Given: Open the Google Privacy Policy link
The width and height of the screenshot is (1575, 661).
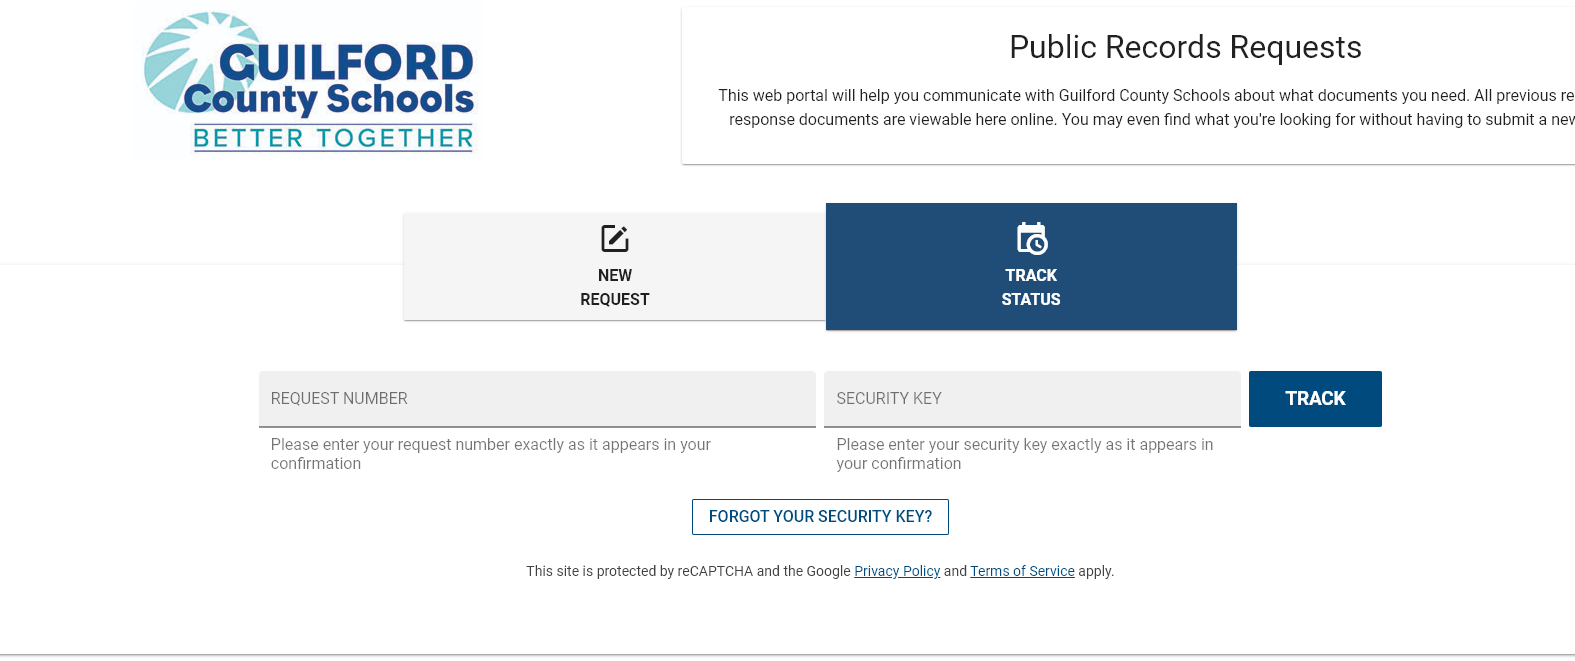Looking at the screenshot, I should pos(897,571).
